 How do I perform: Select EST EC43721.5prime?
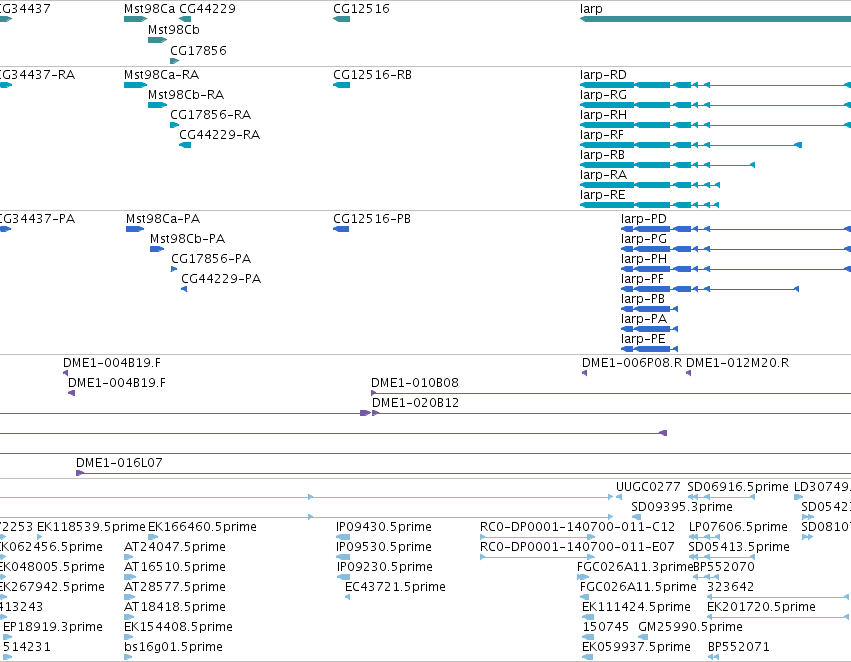(347, 597)
